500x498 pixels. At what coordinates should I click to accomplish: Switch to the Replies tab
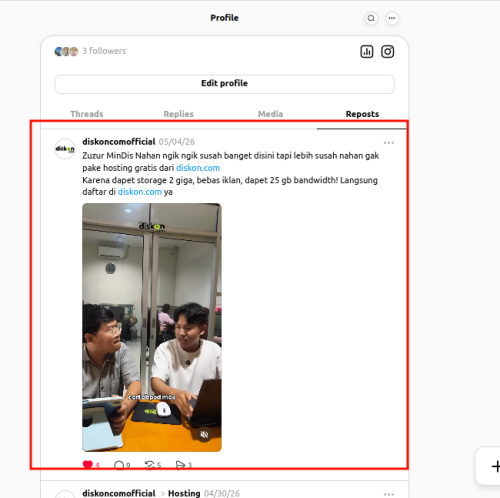(178, 114)
